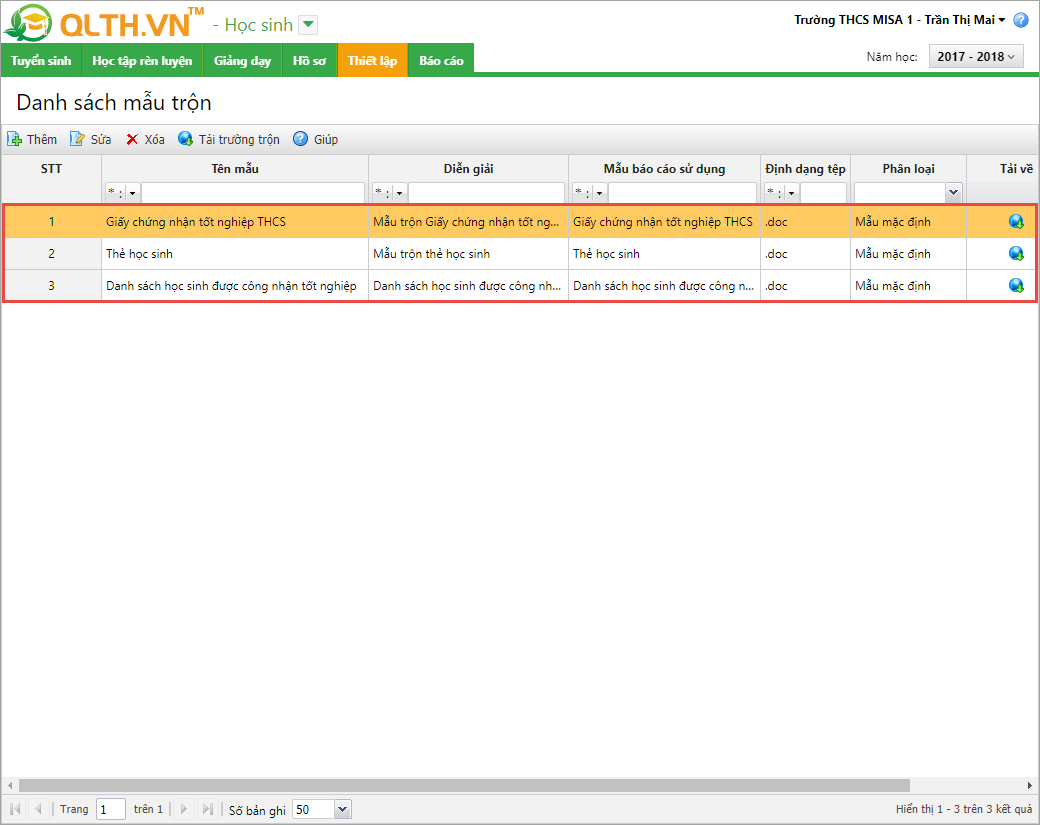Open Giúp help in toolbar
This screenshot has height=825, width=1040.
316,139
